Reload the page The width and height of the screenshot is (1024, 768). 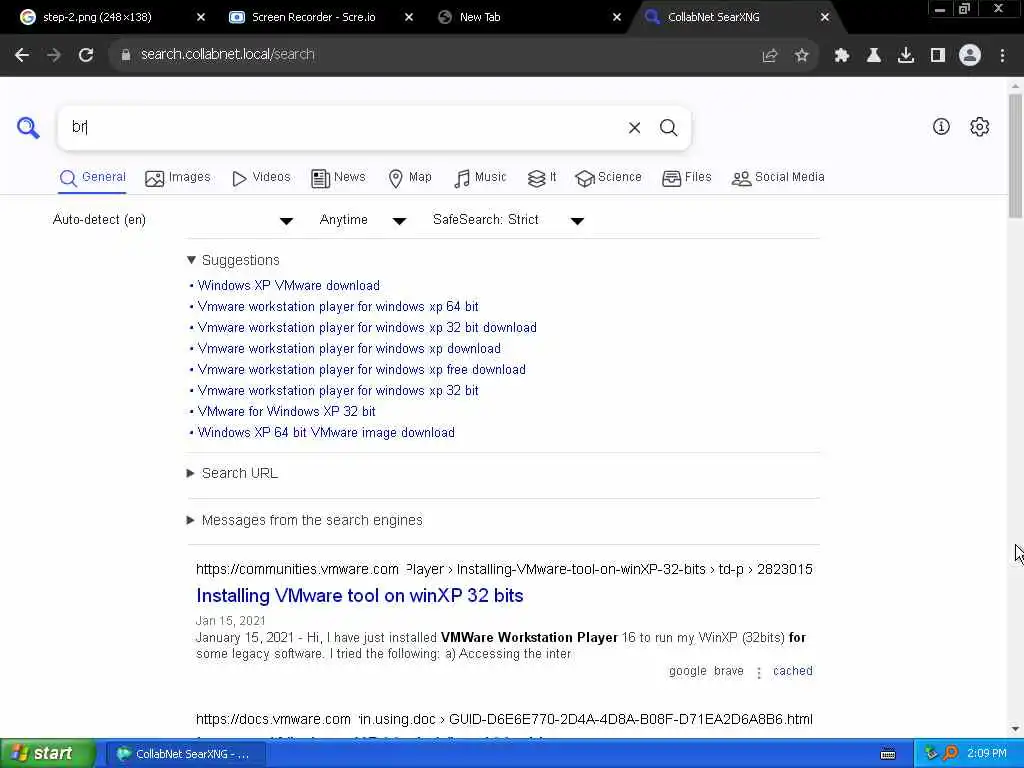tap(86, 55)
